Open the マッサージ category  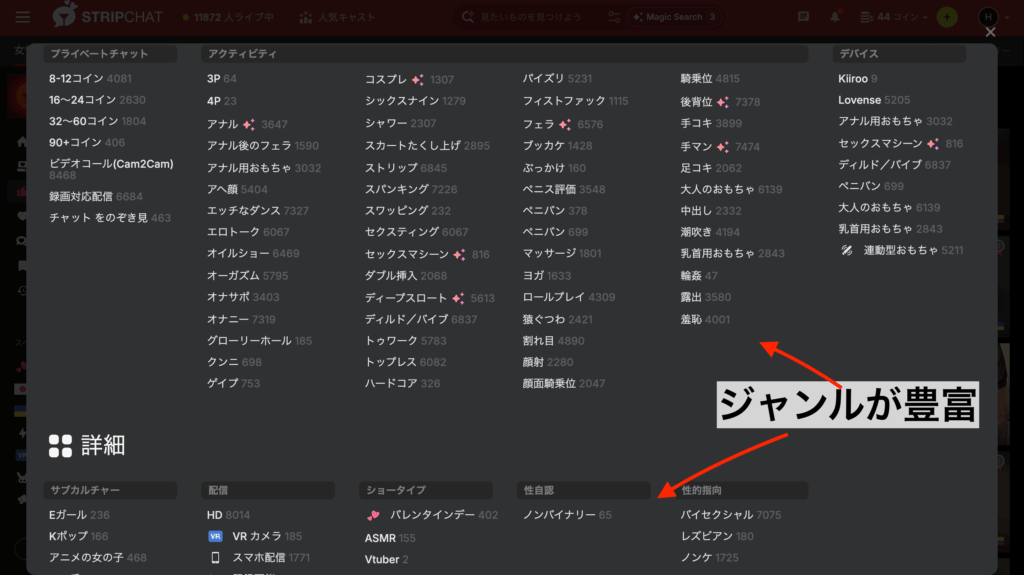pyautogui.click(x=562, y=254)
